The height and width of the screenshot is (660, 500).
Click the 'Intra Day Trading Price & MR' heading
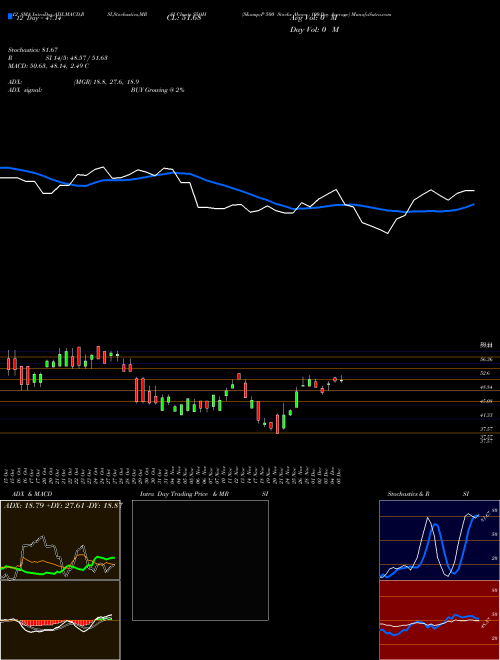point(184,494)
